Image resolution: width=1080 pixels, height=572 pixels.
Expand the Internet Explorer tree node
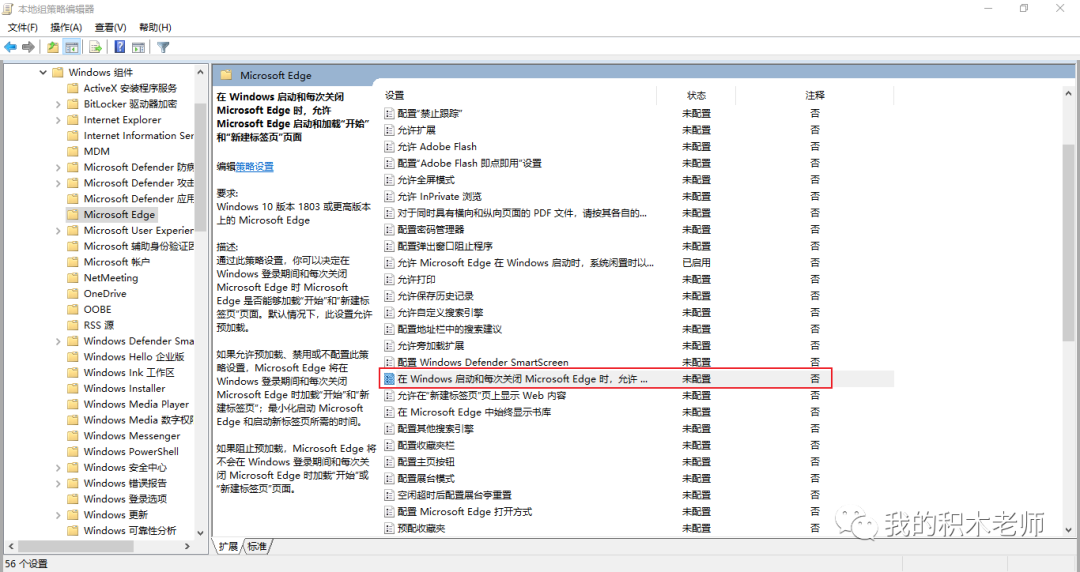coord(59,120)
